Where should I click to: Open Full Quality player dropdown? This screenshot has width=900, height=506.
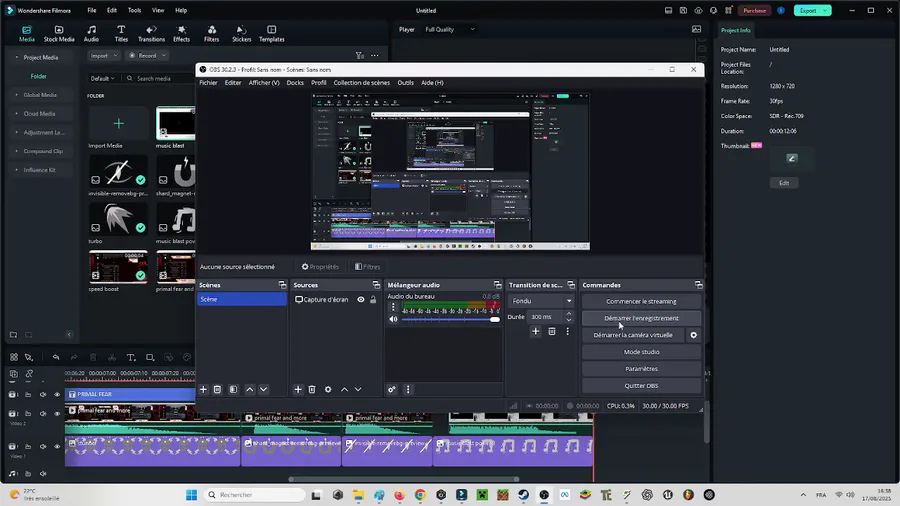(450, 29)
